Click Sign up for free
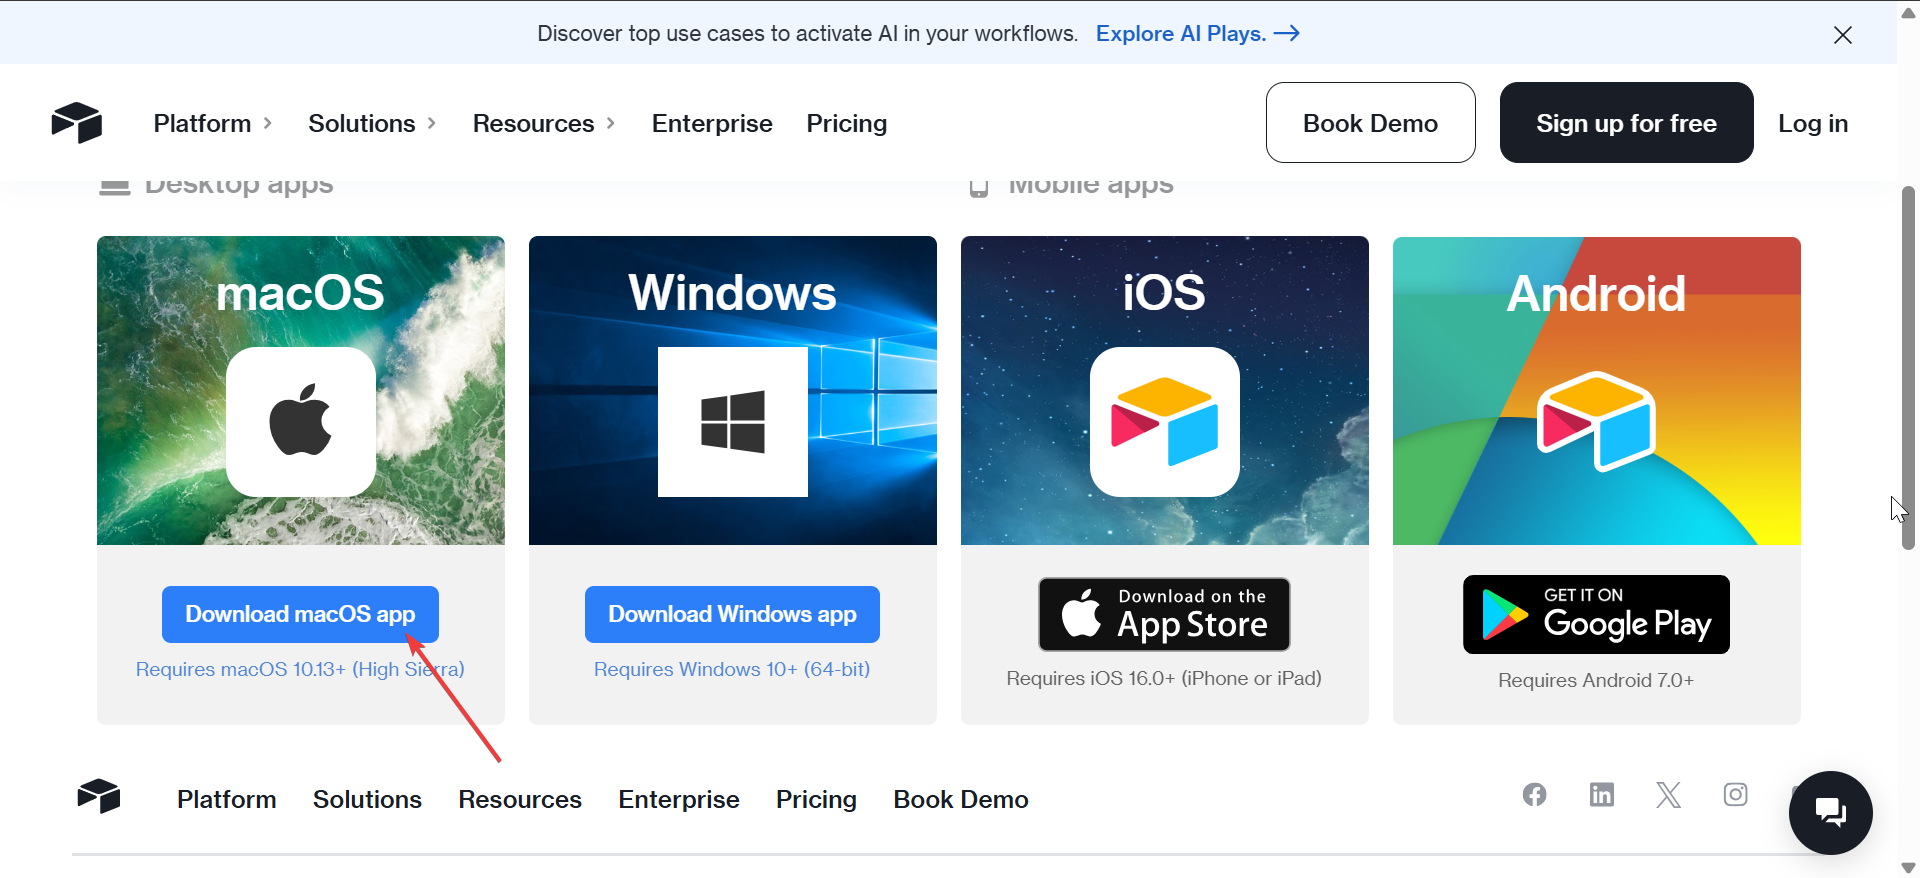Screen dimensions: 1920x878 pyautogui.click(x=1627, y=123)
